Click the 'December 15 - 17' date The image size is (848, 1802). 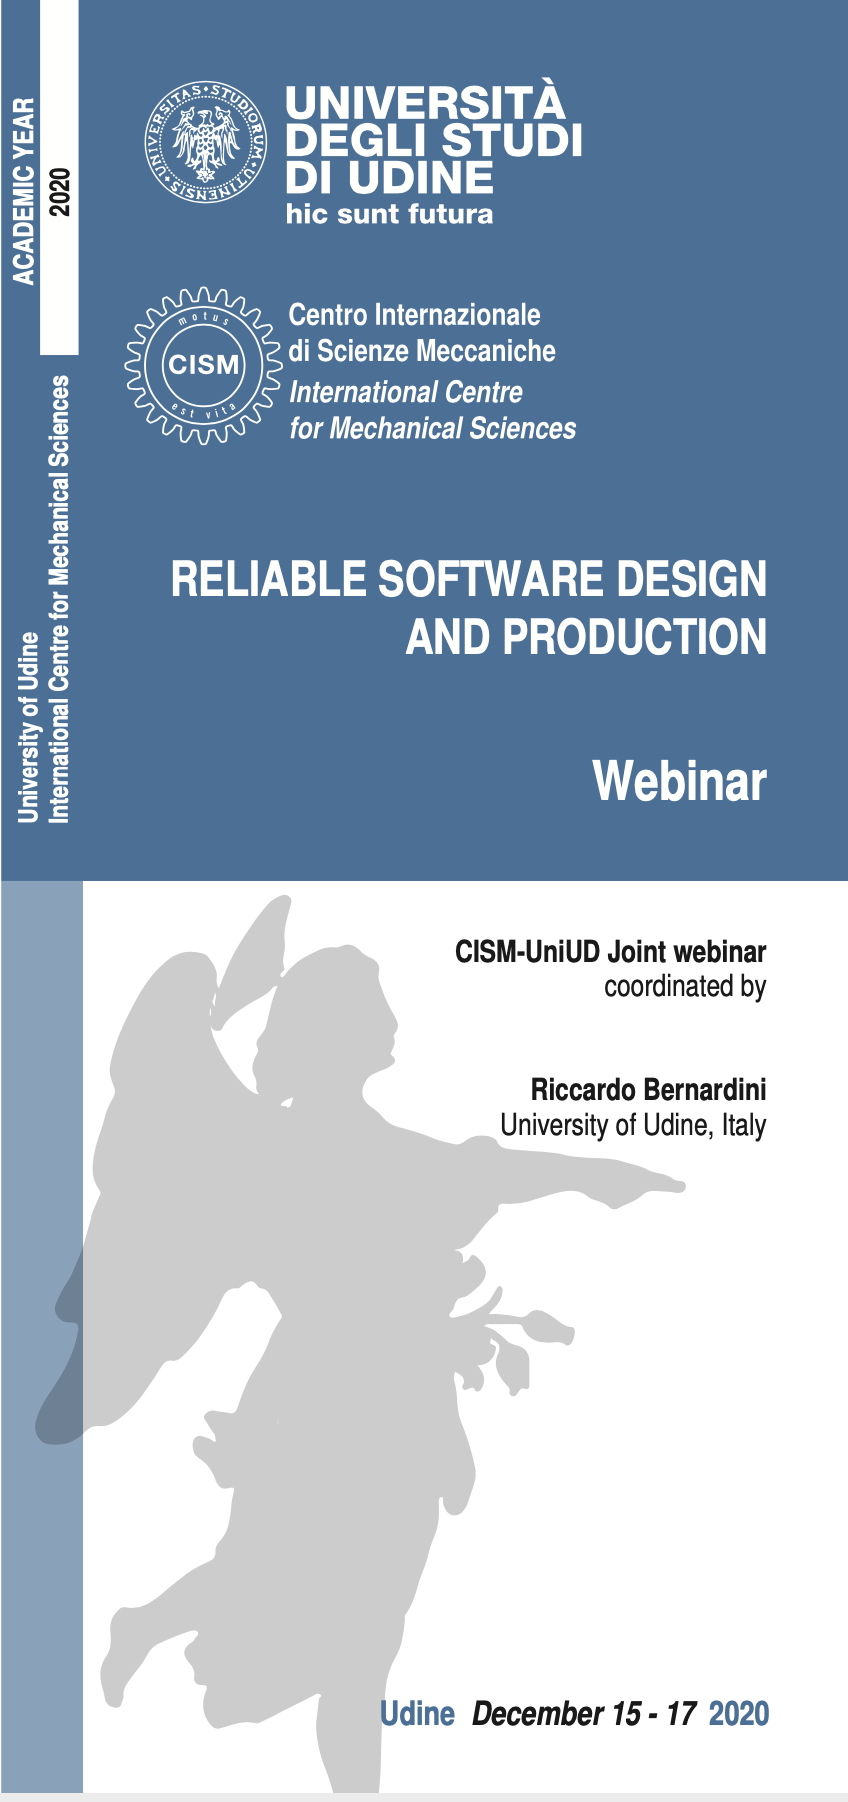584,1713
